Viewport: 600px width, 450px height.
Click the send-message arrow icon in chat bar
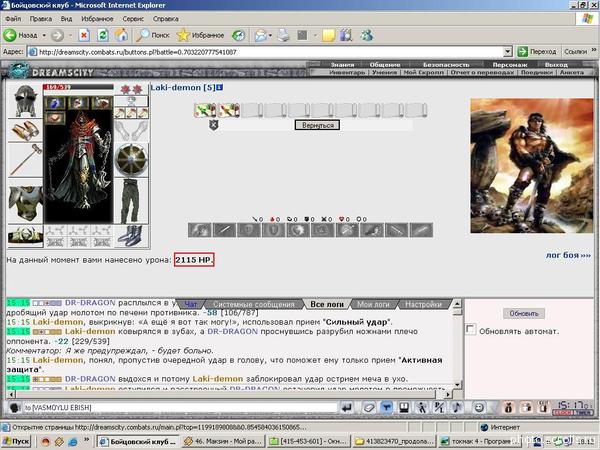[x=347, y=408]
